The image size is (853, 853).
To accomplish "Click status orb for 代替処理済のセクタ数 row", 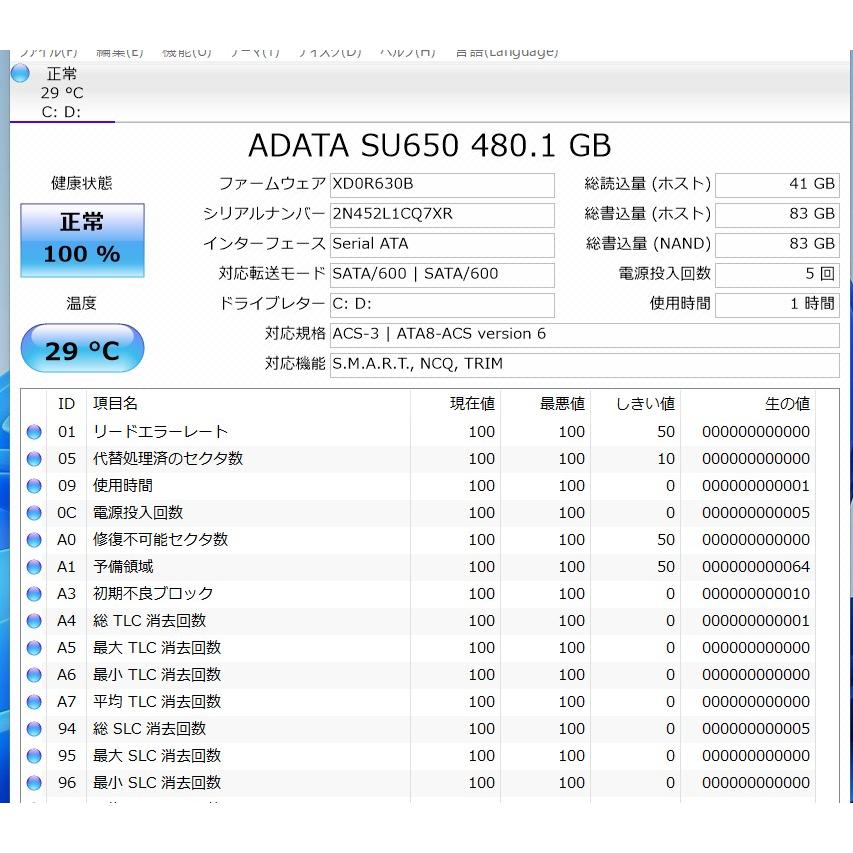I will click(34, 459).
